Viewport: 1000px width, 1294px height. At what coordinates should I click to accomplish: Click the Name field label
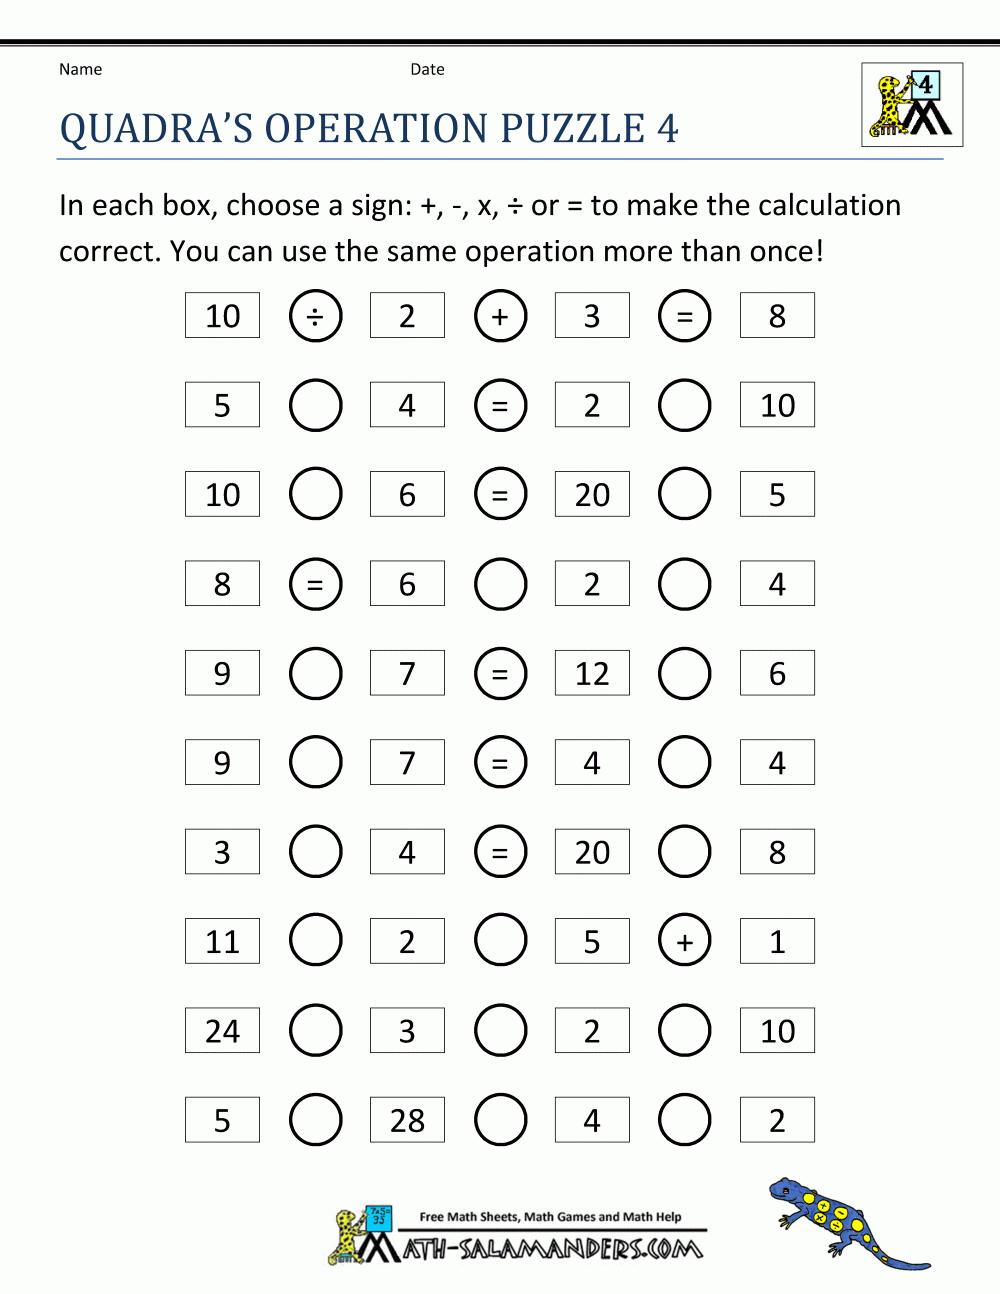point(80,69)
